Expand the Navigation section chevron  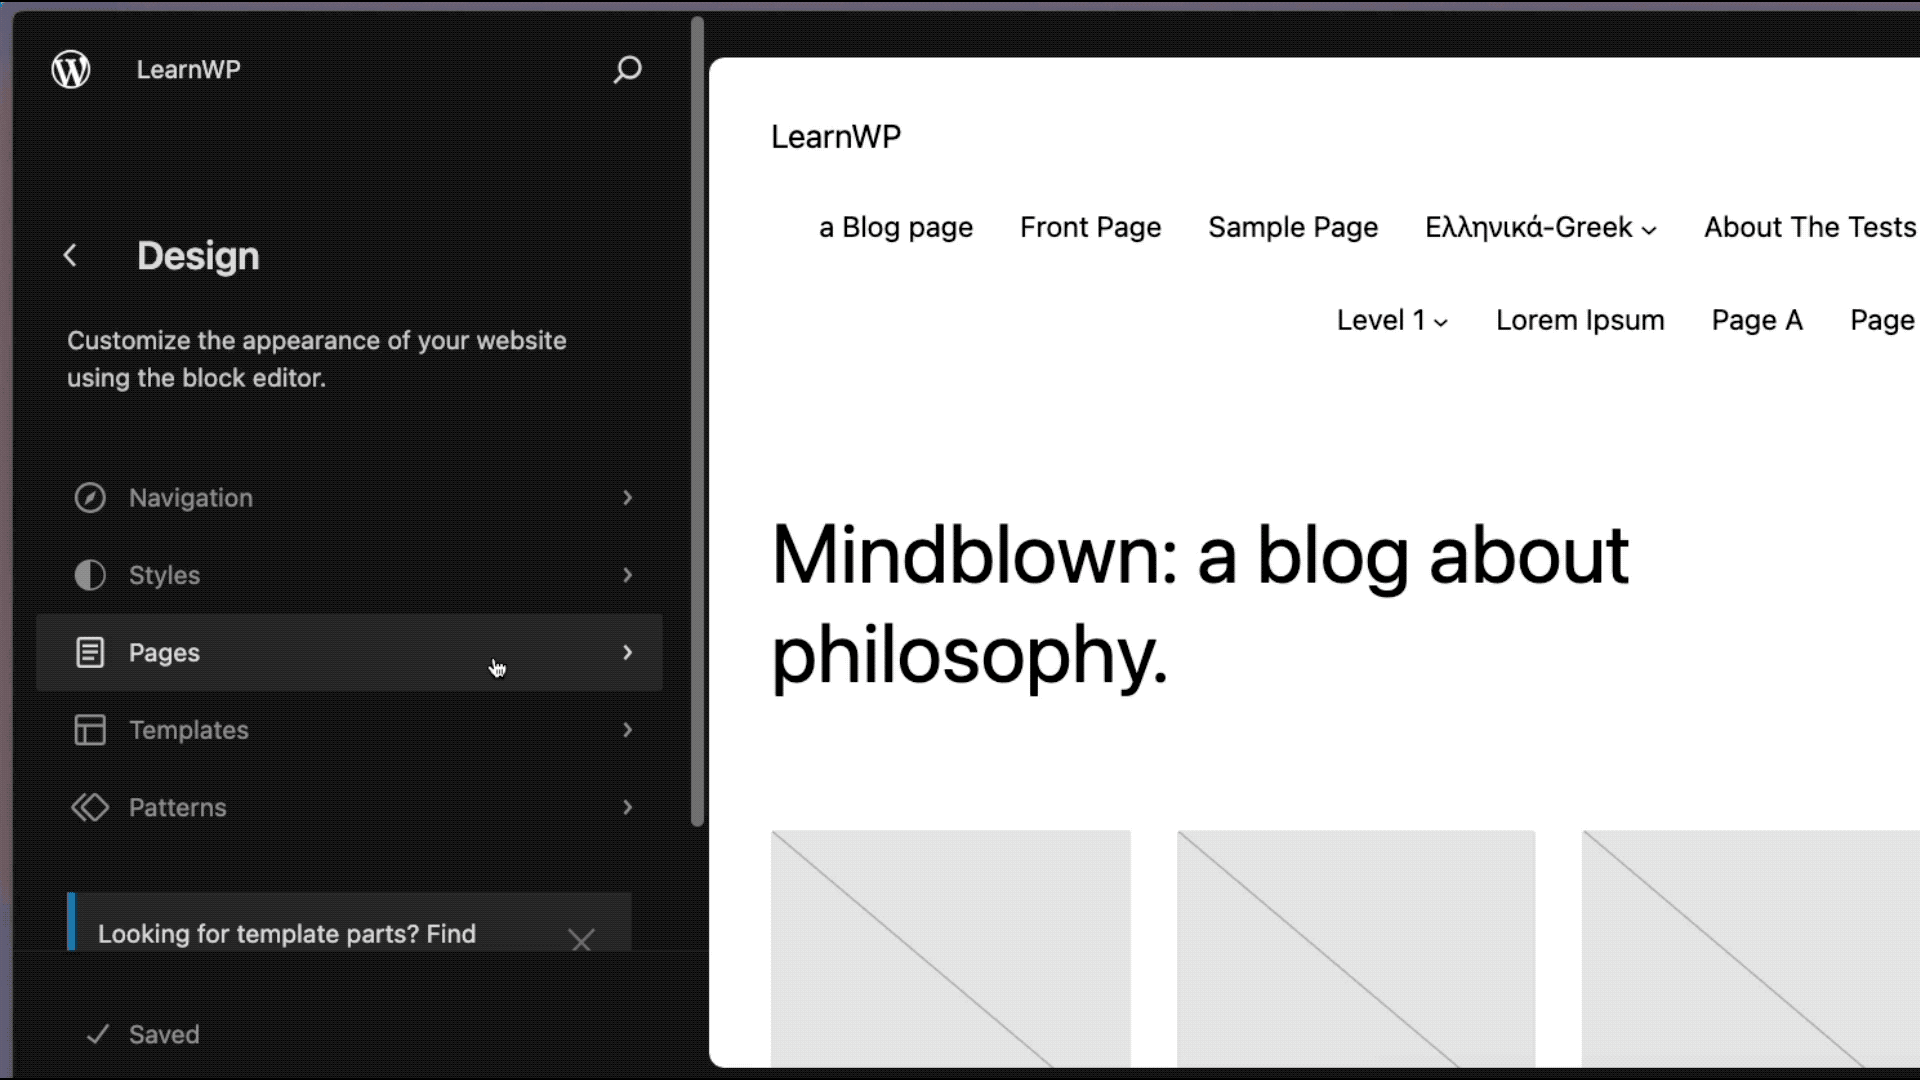[x=627, y=498]
